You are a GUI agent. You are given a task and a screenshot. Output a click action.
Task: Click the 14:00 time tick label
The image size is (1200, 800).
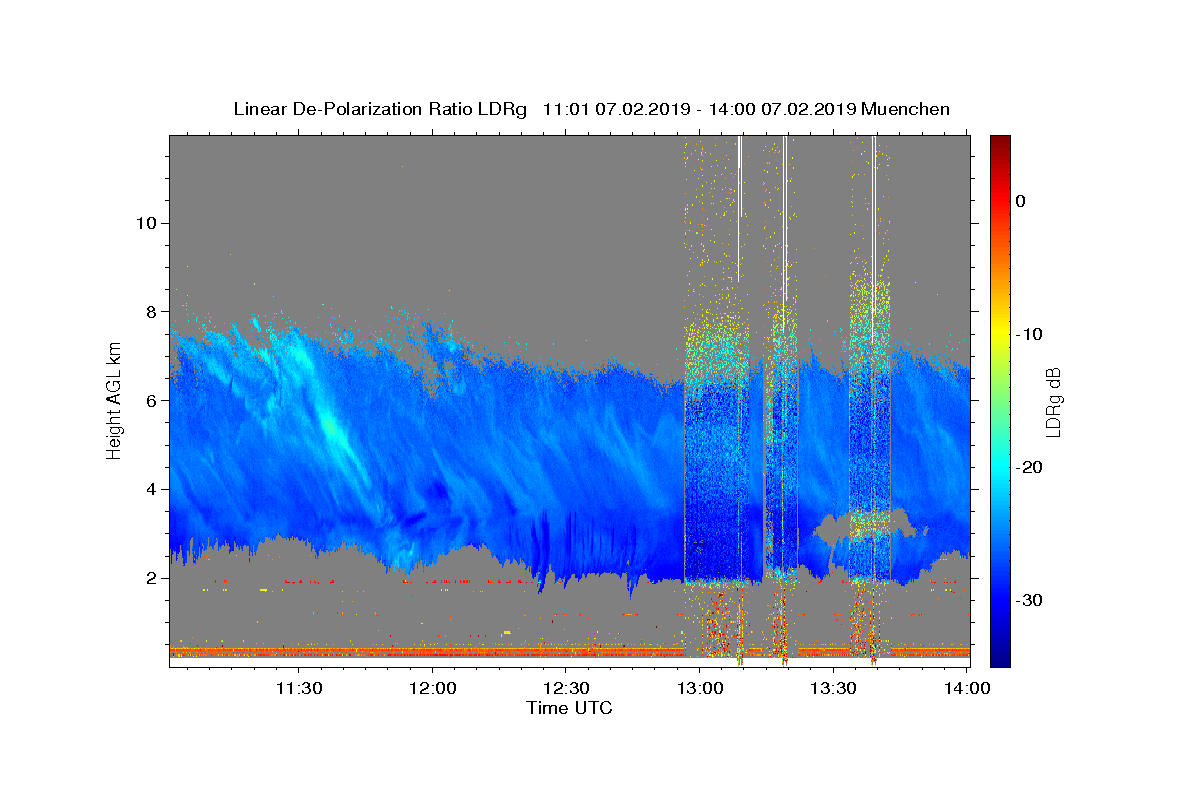[967, 688]
